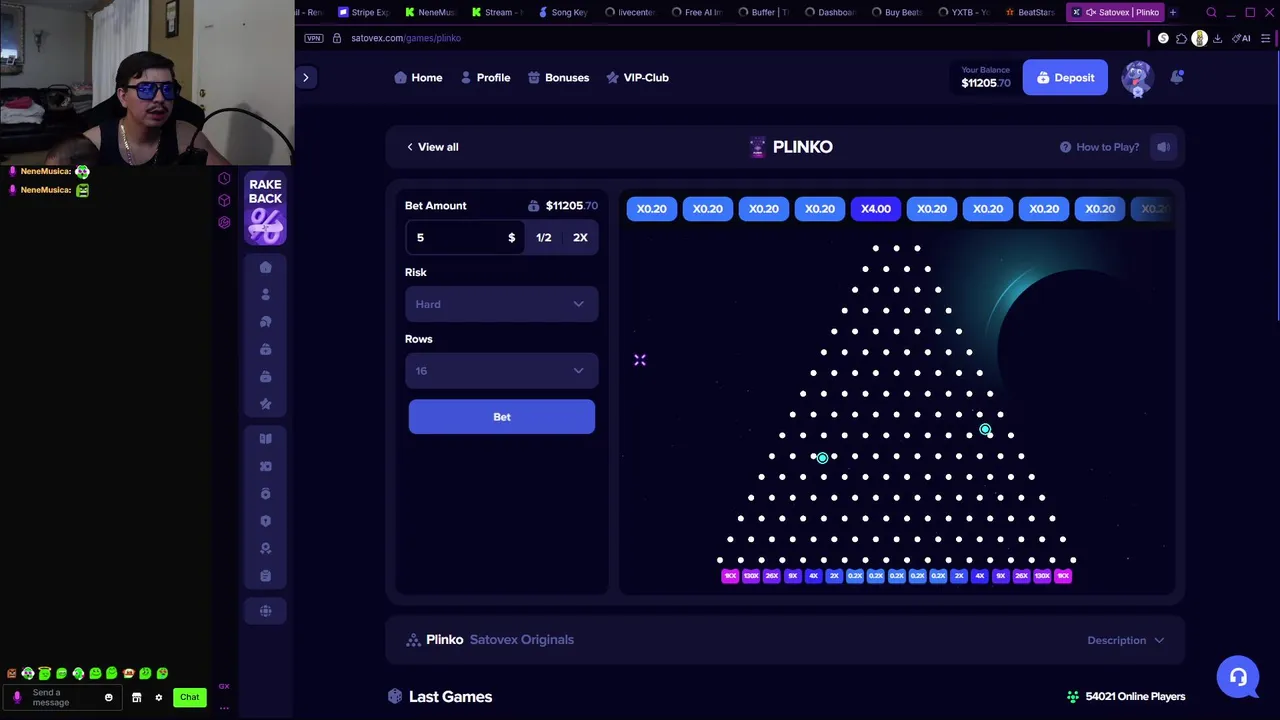Open the chat store icon

coord(137,697)
